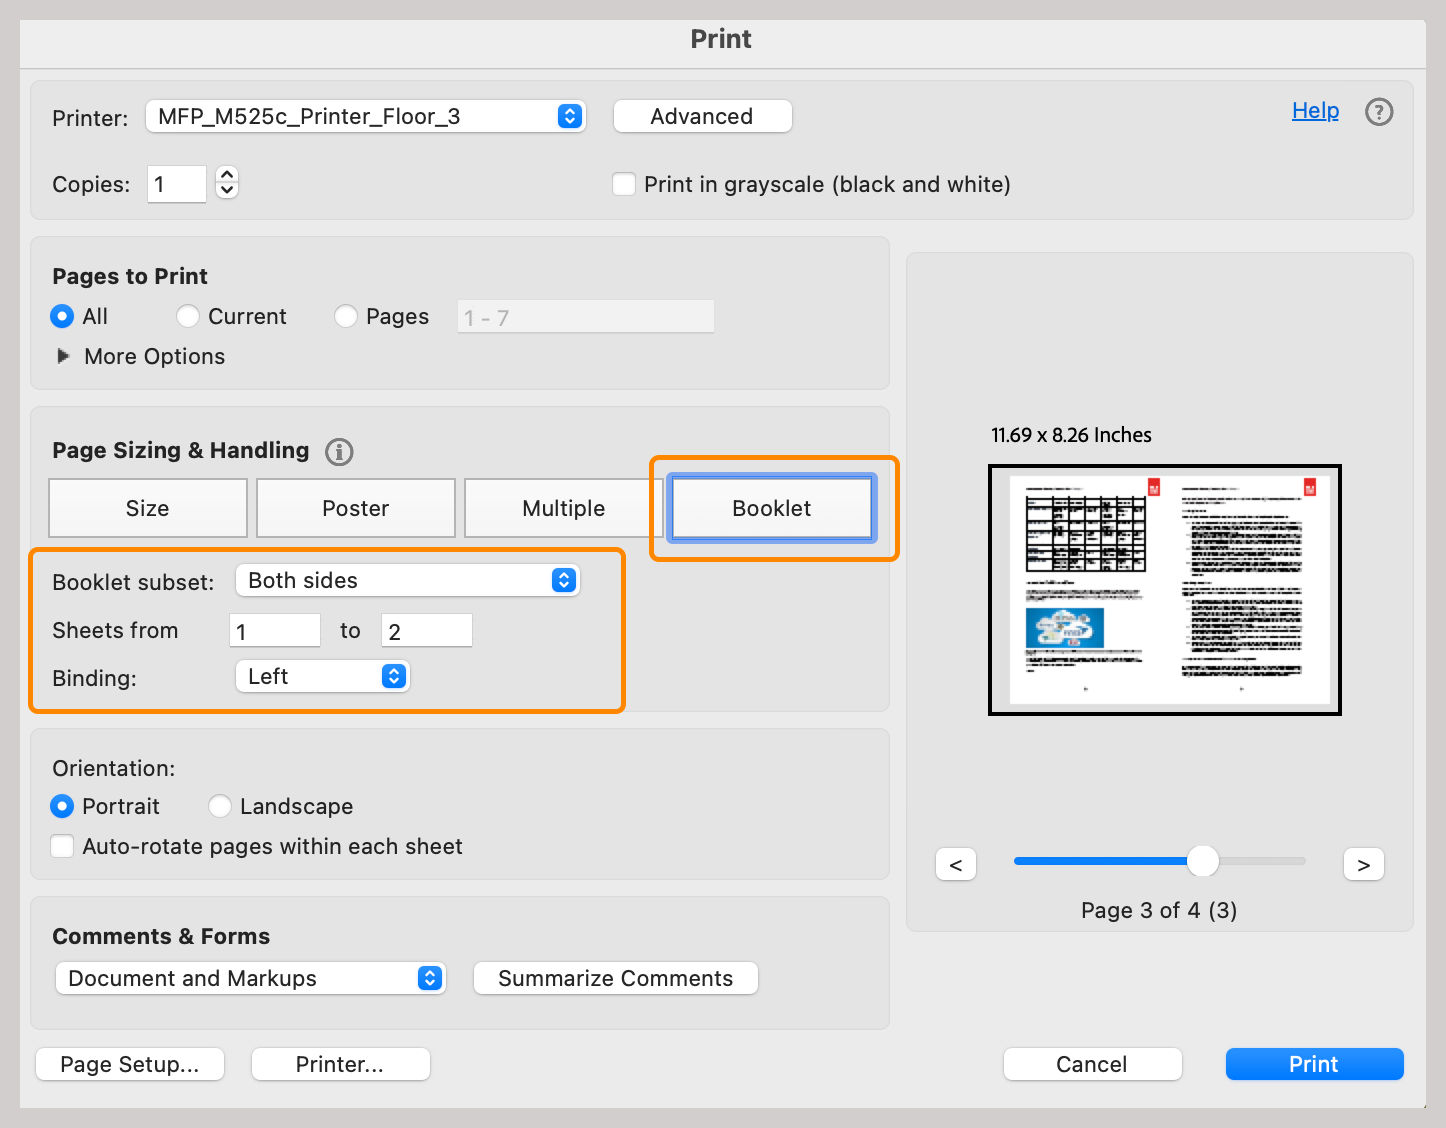Click the page preview slider handle
Screen dimensions: 1446x1128
[x=1202, y=860]
